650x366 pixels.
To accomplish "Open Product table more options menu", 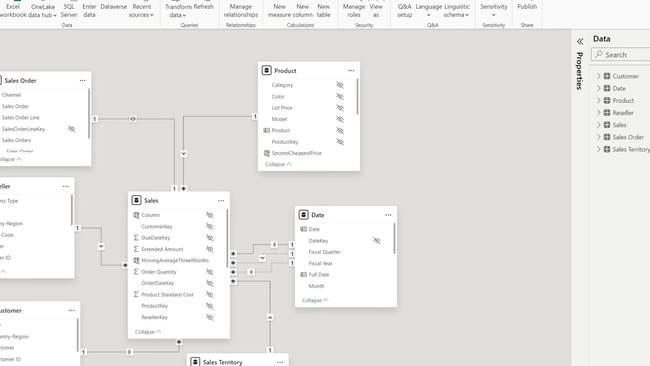I will [x=351, y=70].
